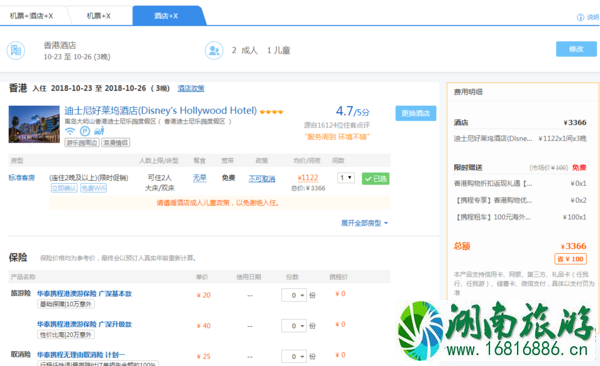This screenshot has width=600, height=366.
Task: Open Disney's Hollywood Hotel title link
Action: [160, 111]
